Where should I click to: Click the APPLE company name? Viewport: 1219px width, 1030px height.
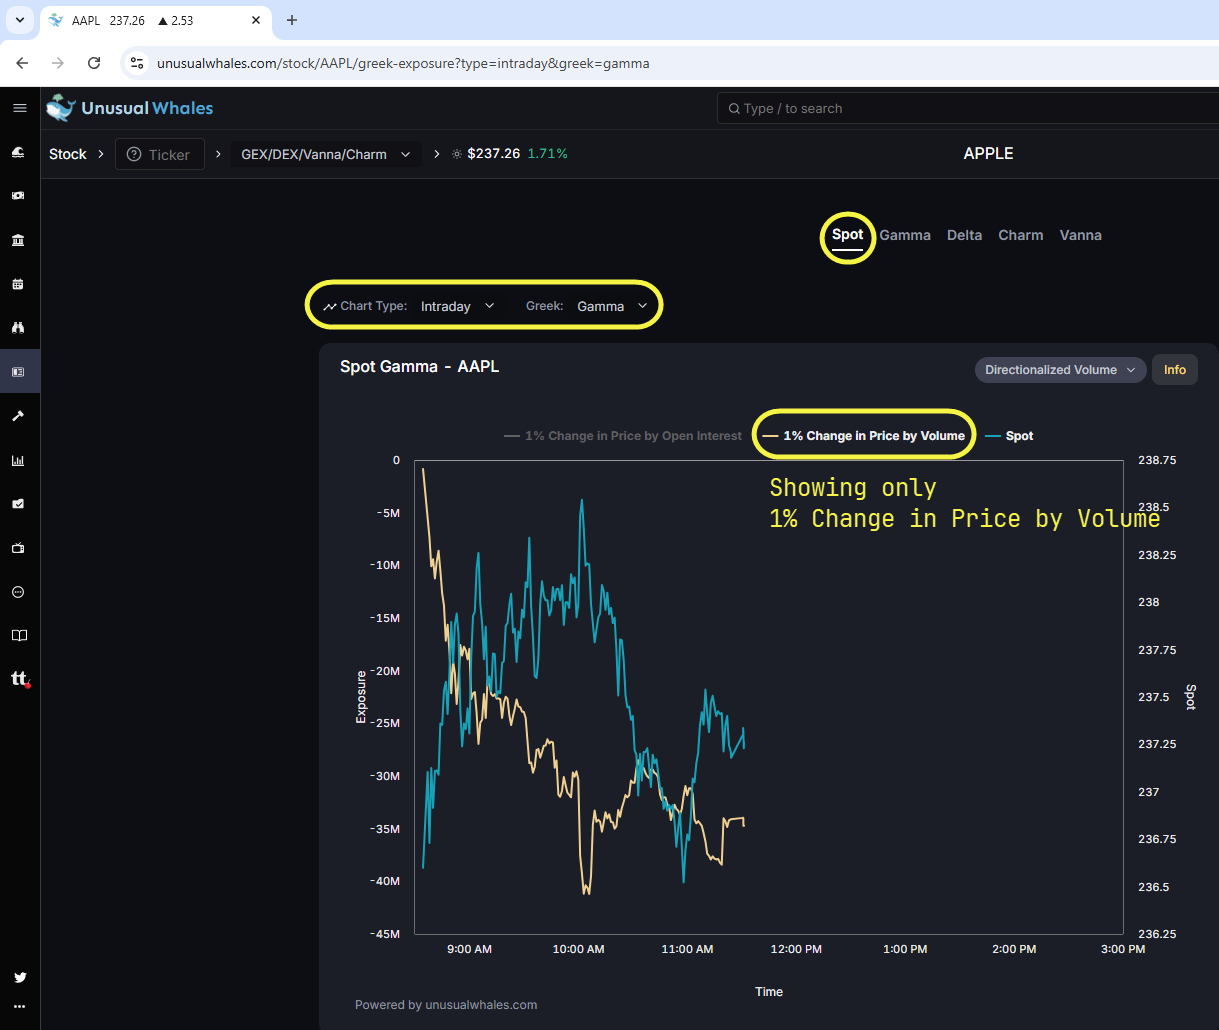tap(988, 153)
